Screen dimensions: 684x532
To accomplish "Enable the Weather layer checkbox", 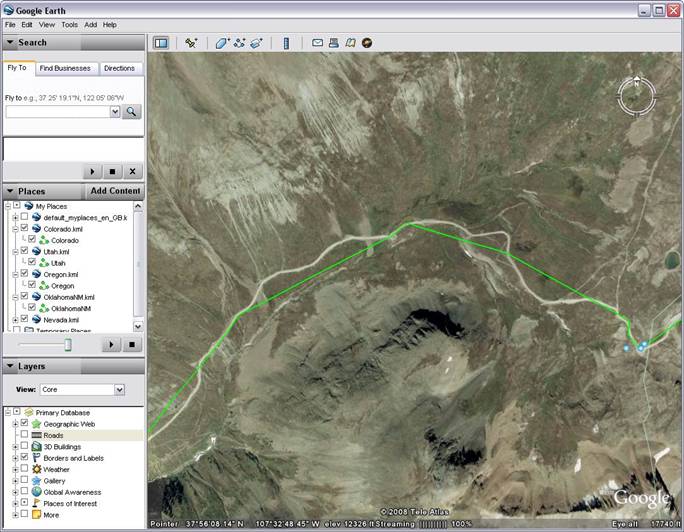I will point(24,468).
